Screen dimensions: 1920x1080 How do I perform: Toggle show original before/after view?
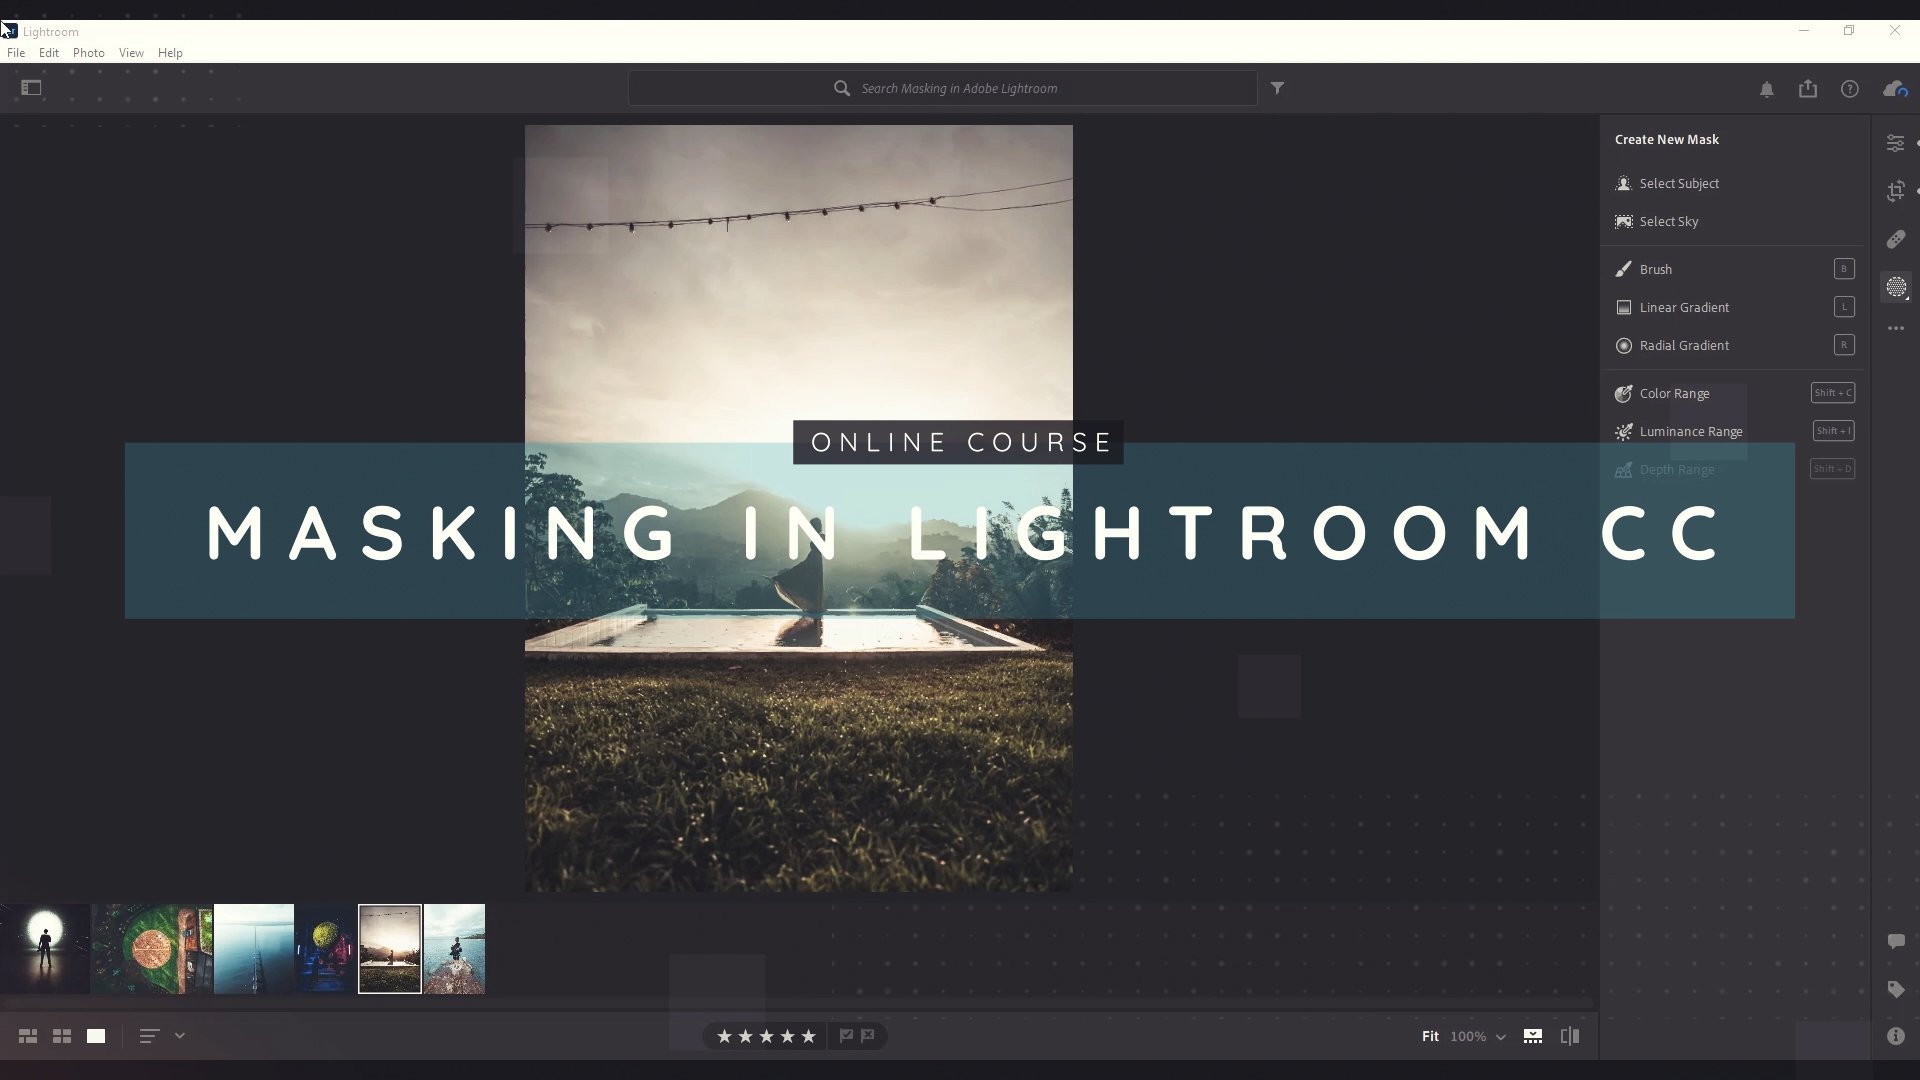coord(1570,1036)
